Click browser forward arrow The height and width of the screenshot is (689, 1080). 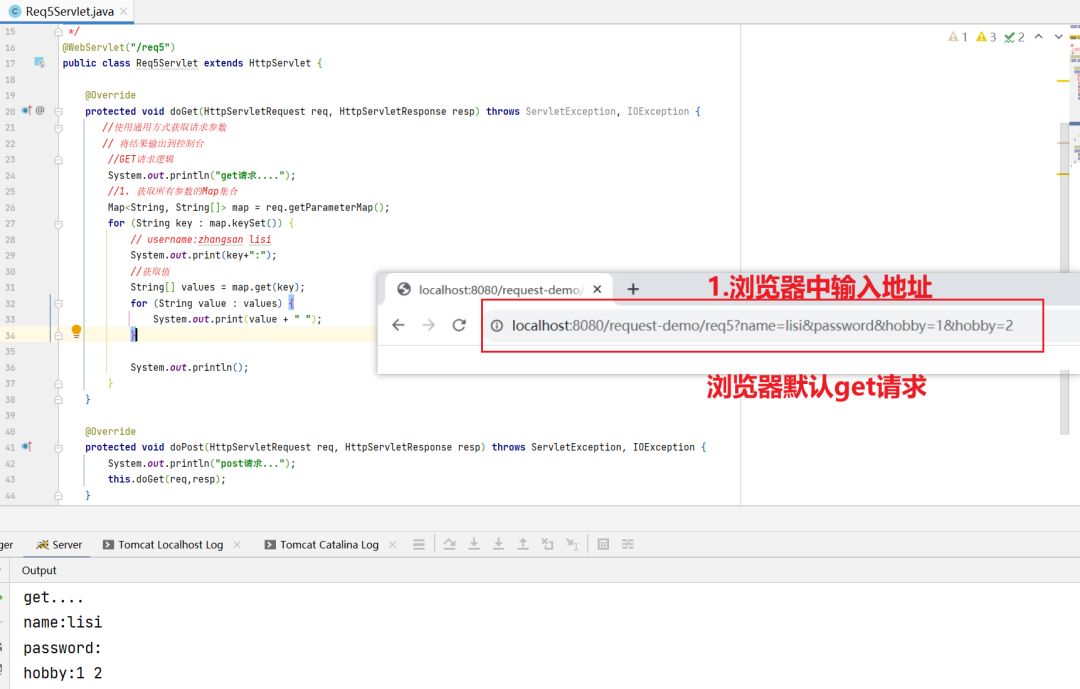coord(428,325)
